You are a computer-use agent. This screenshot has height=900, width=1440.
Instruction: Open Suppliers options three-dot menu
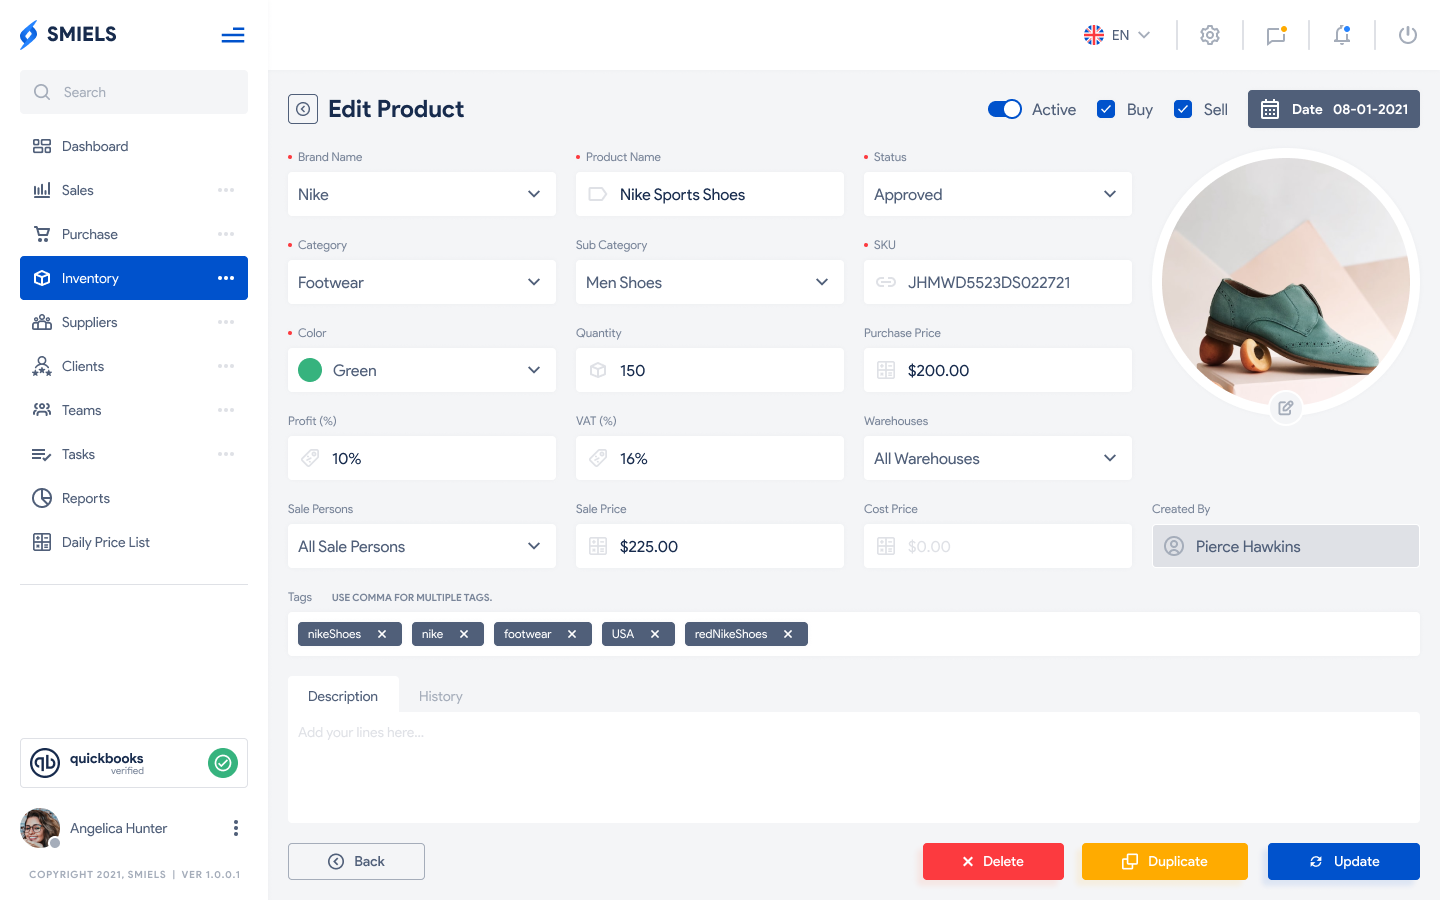pyautogui.click(x=226, y=322)
